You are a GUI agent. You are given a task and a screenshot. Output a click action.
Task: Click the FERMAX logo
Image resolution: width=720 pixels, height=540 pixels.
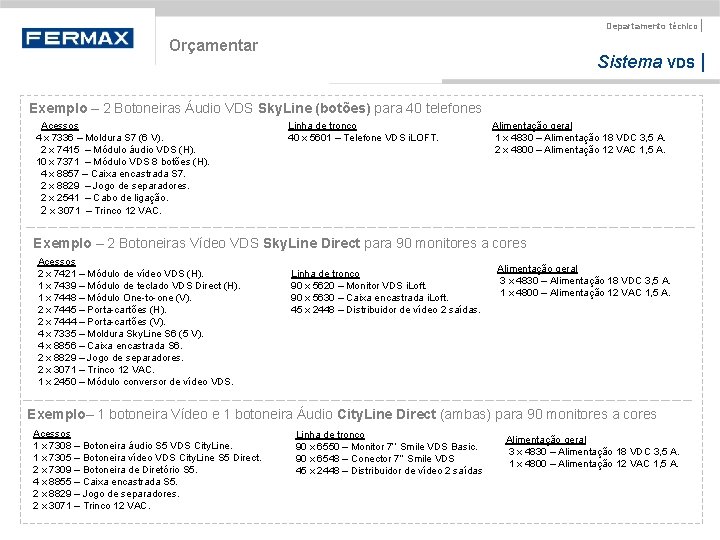[78, 38]
